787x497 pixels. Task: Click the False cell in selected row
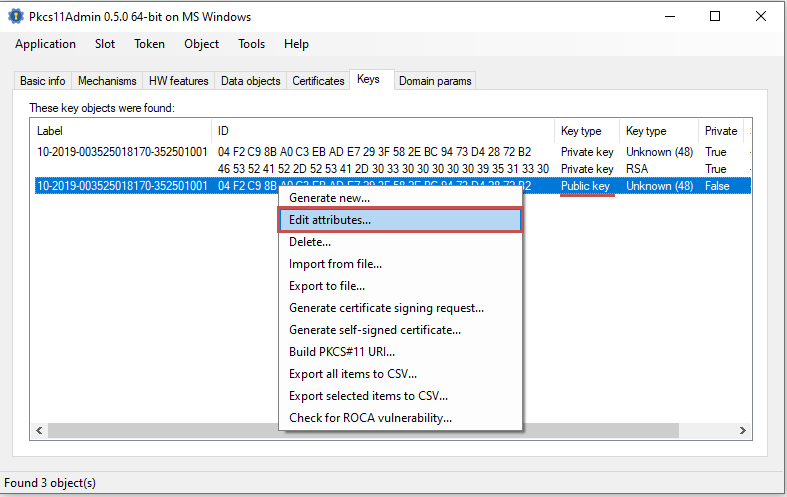coord(717,186)
